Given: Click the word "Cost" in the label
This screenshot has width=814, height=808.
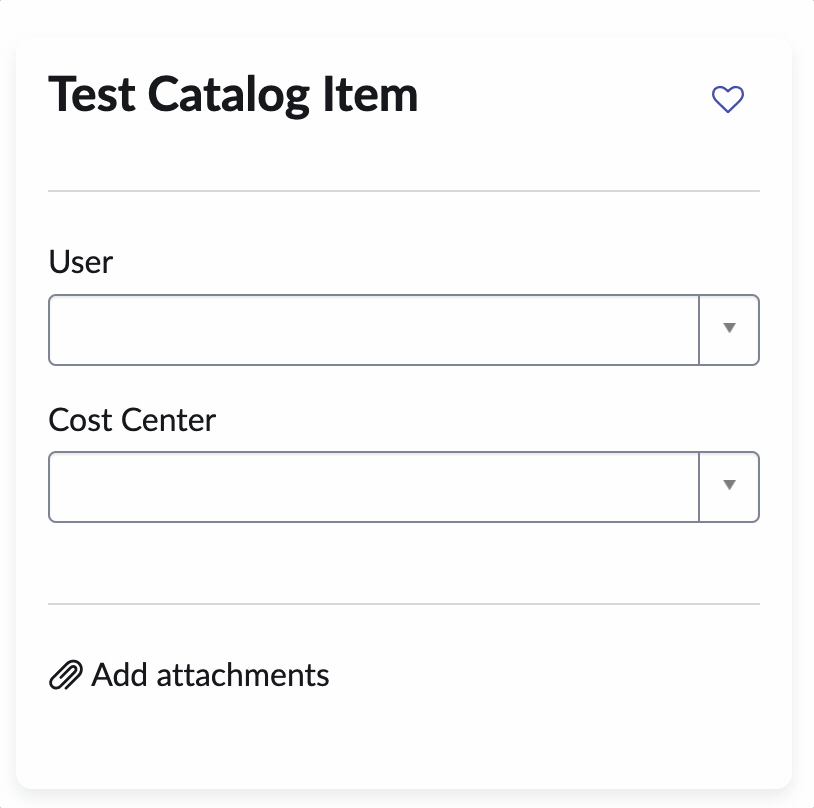Looking at the screenshot, I should click(81, 419).
